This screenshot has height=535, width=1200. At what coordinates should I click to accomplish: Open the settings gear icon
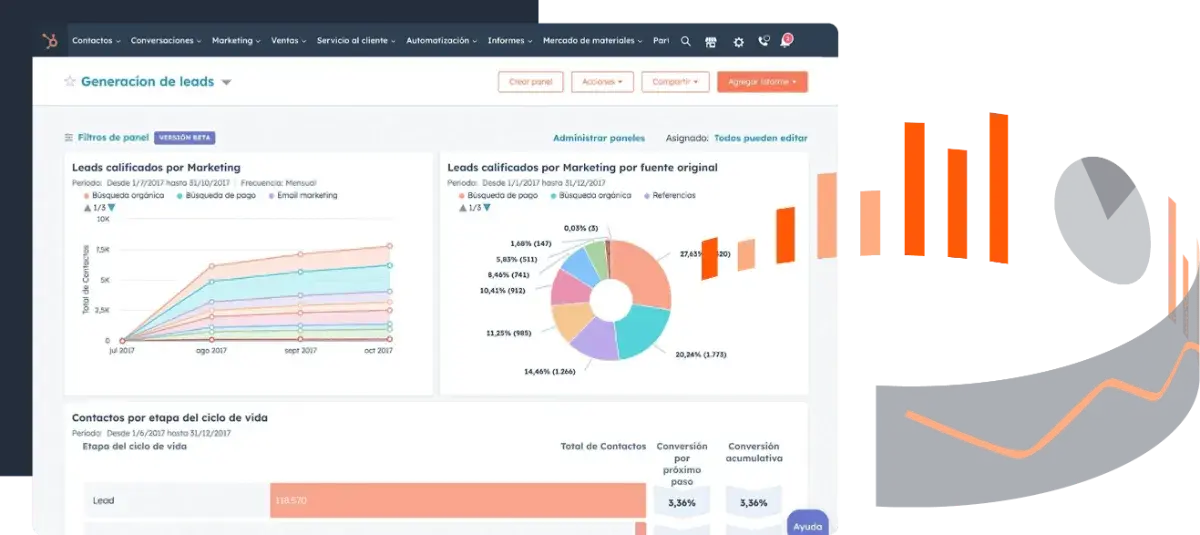tap(738, 42)
